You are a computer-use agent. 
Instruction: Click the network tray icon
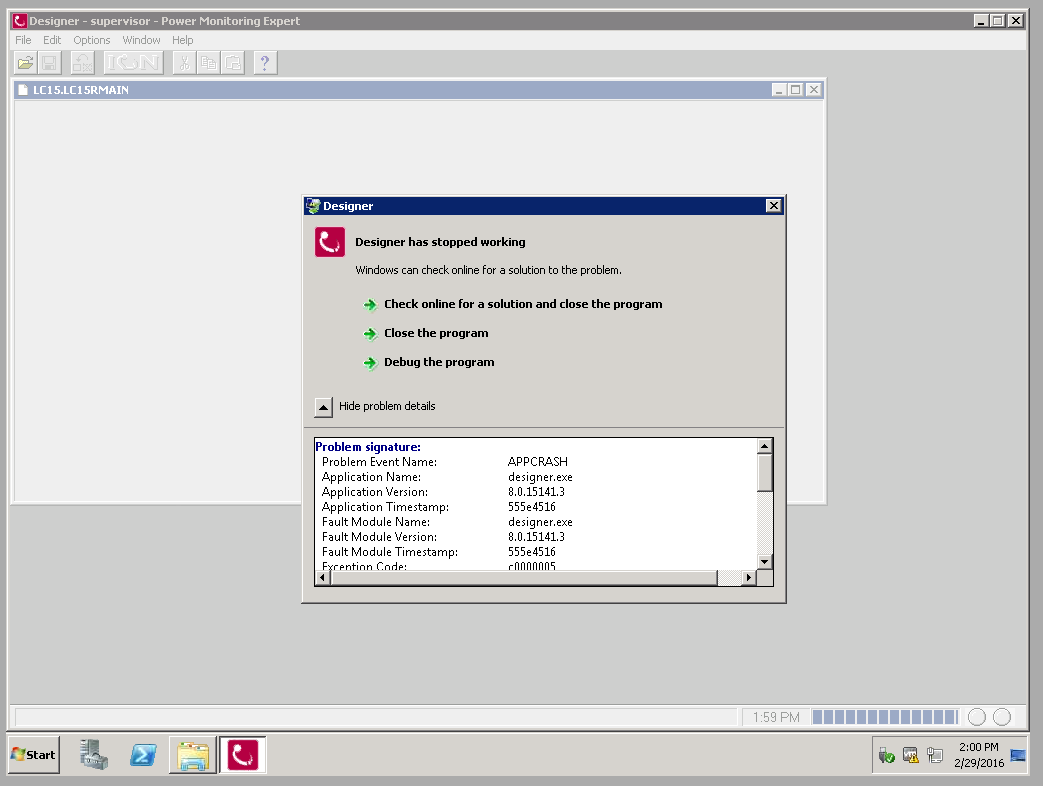[935, 755]
